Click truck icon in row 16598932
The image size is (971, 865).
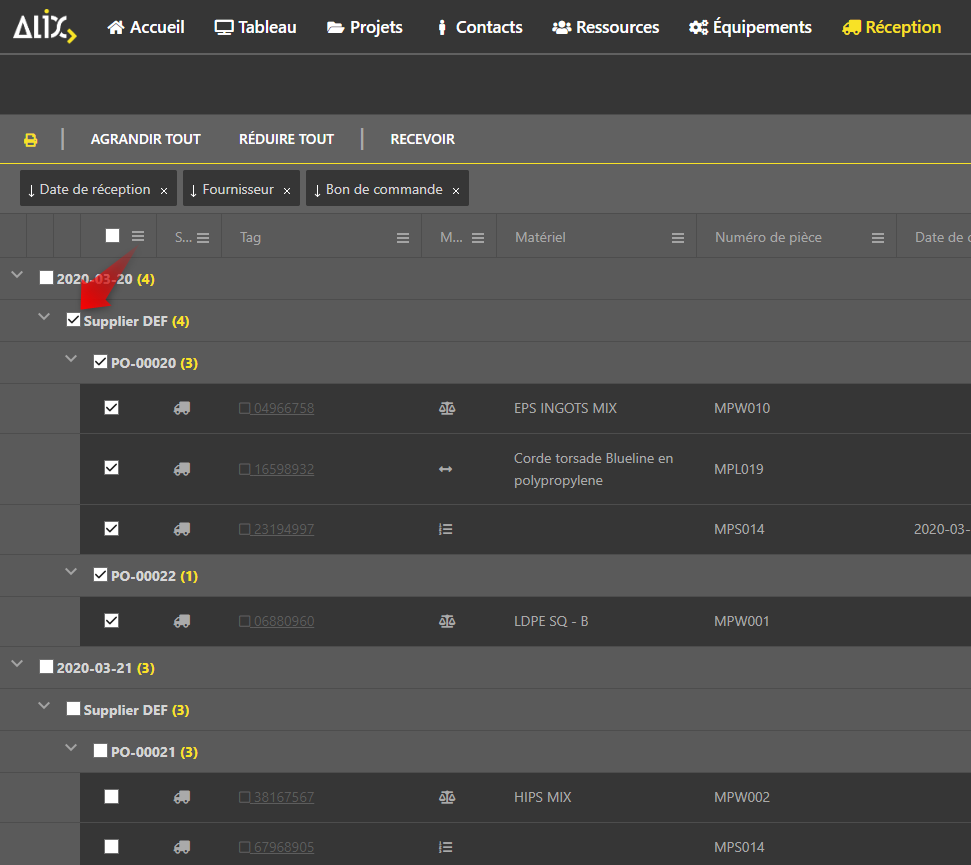click(182, 469)
